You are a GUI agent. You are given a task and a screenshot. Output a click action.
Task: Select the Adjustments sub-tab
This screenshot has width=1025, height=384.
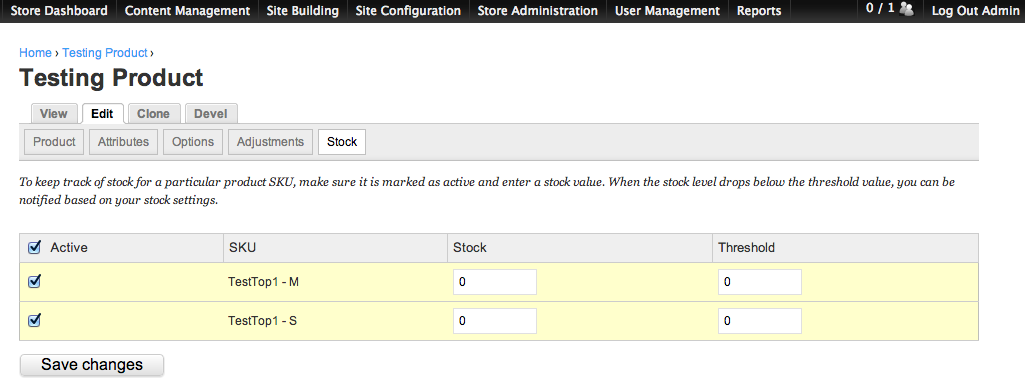pyautogui.click(x=271, y=142)
